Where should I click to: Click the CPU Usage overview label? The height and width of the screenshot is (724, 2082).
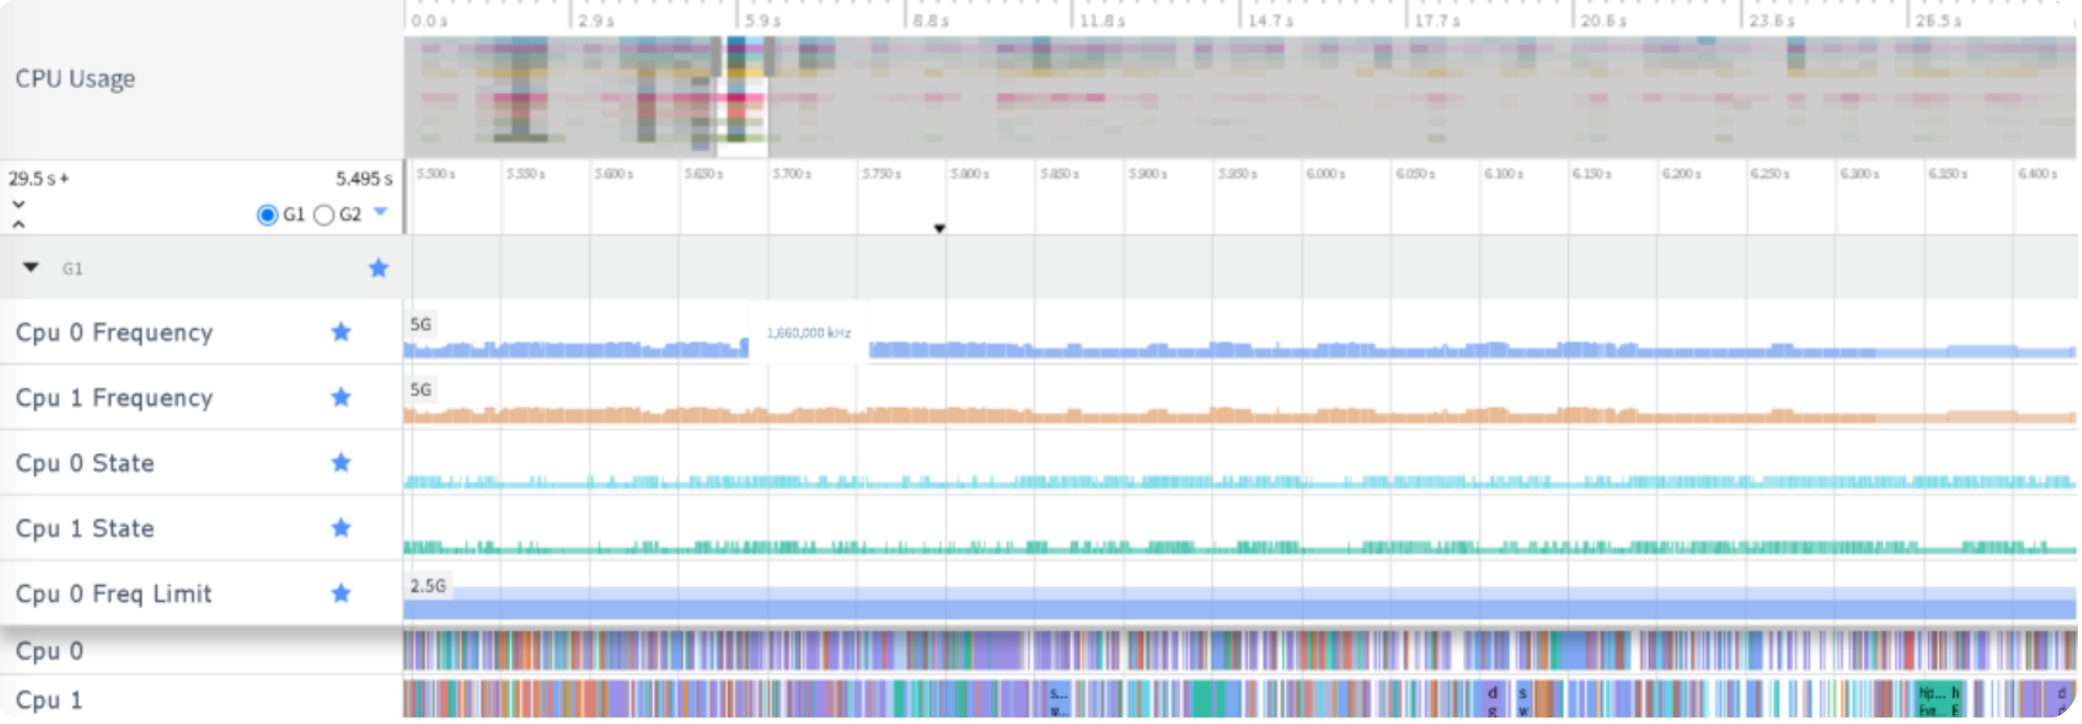pyautogui.click(x=75, y=79)
